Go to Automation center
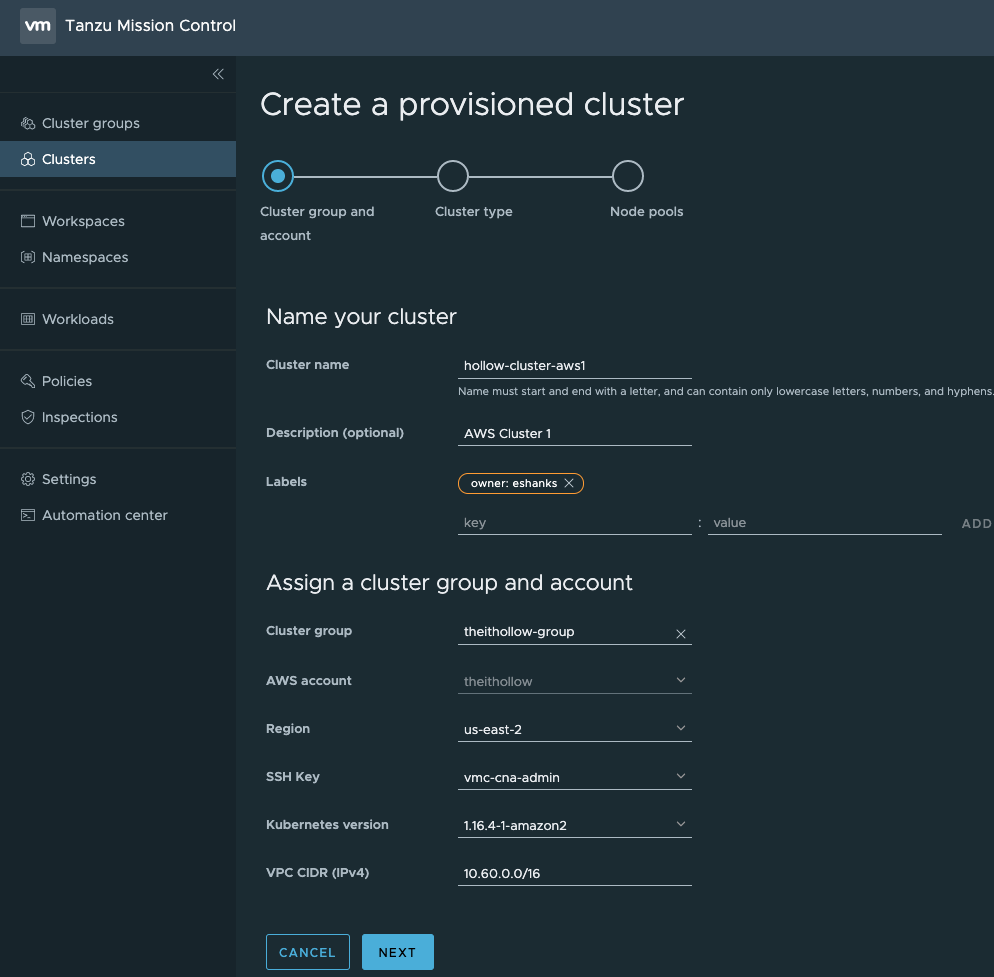The image size is (994, 977). (x=104, y=516)
